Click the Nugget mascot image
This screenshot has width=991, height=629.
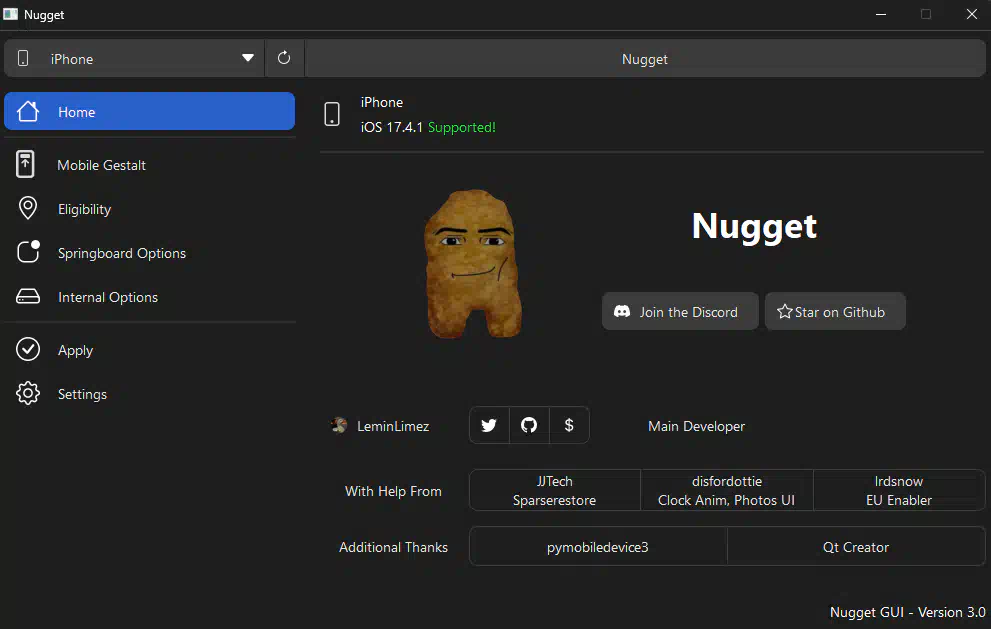tap(473, 264)
